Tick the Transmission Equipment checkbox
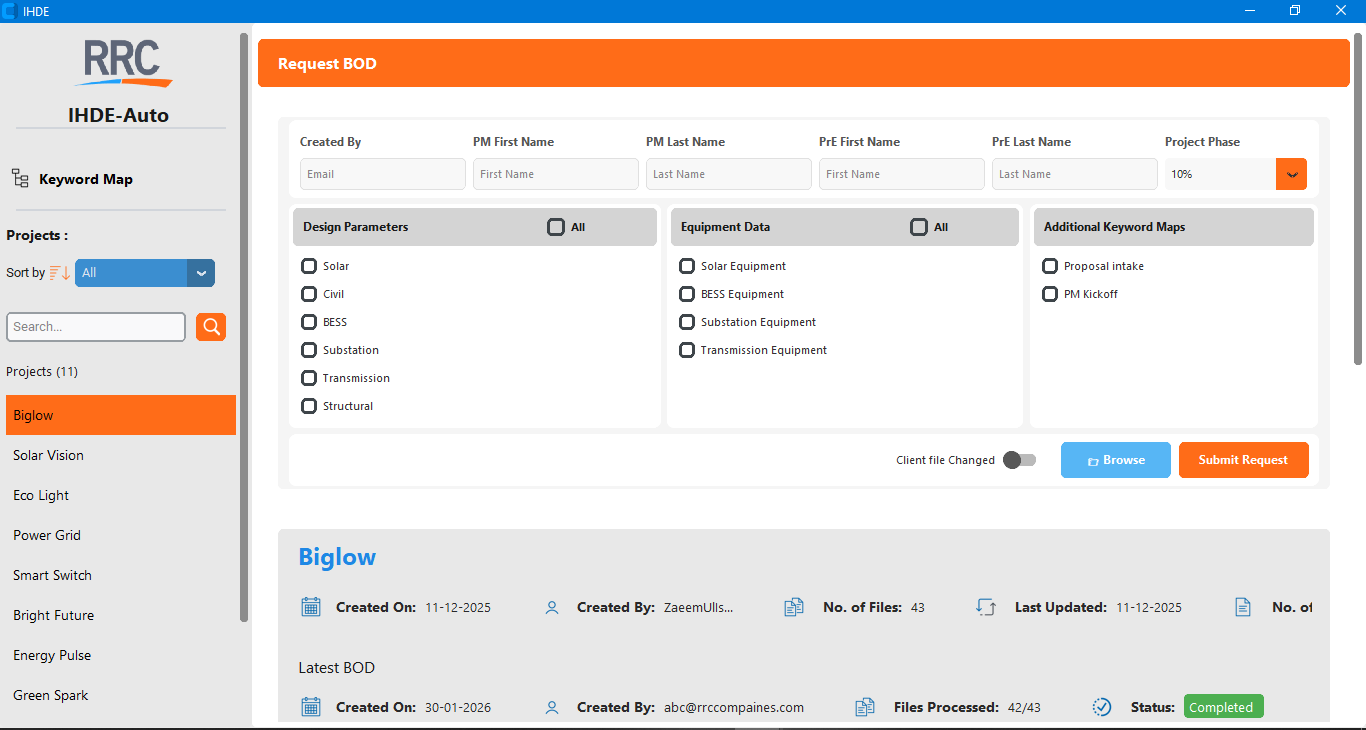Image resolution: width=1366 pixels, height=730 pixels. (687, 350)
